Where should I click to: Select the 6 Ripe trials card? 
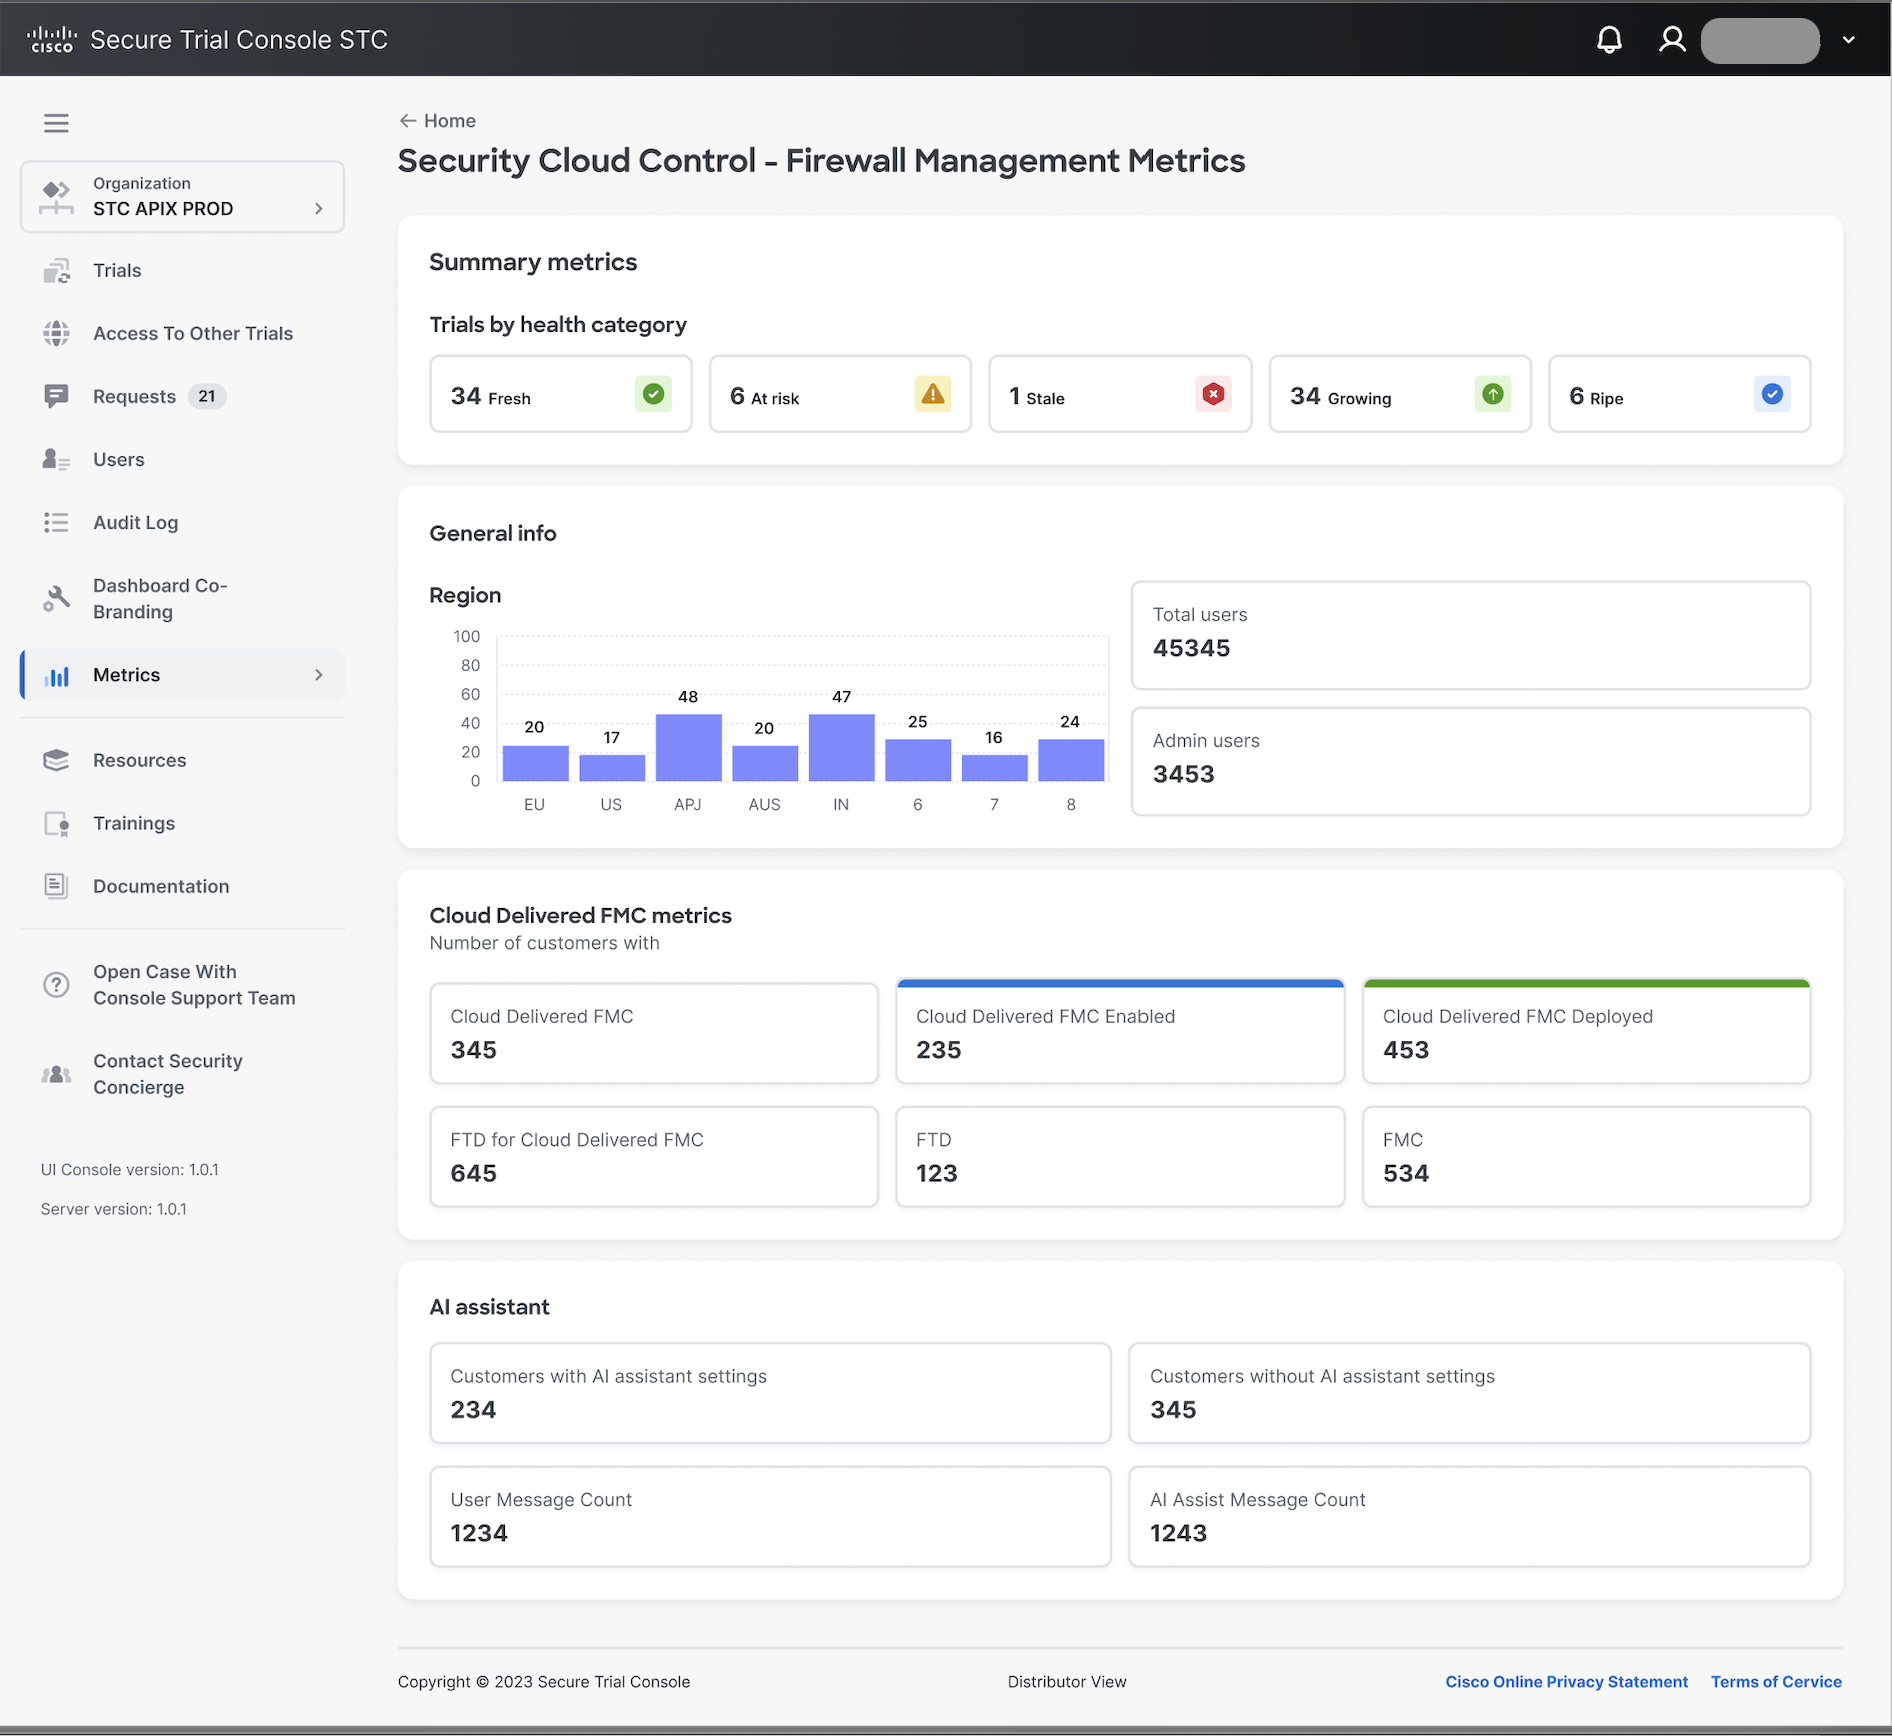1680,394
